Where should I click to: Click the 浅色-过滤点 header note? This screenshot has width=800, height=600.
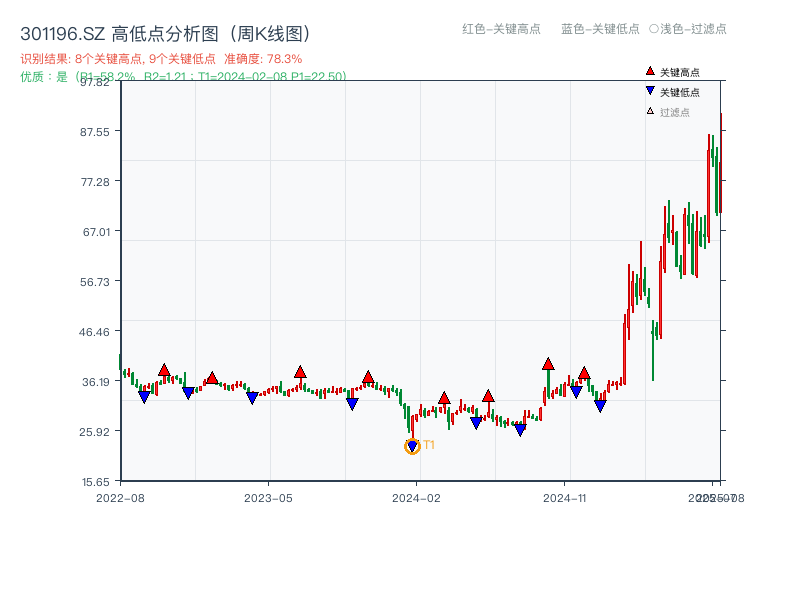tap(688, 29)
